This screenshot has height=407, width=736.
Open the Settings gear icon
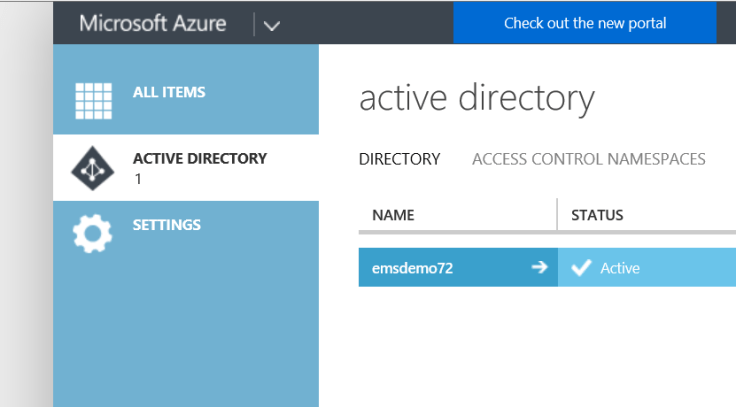click(93, 234)
